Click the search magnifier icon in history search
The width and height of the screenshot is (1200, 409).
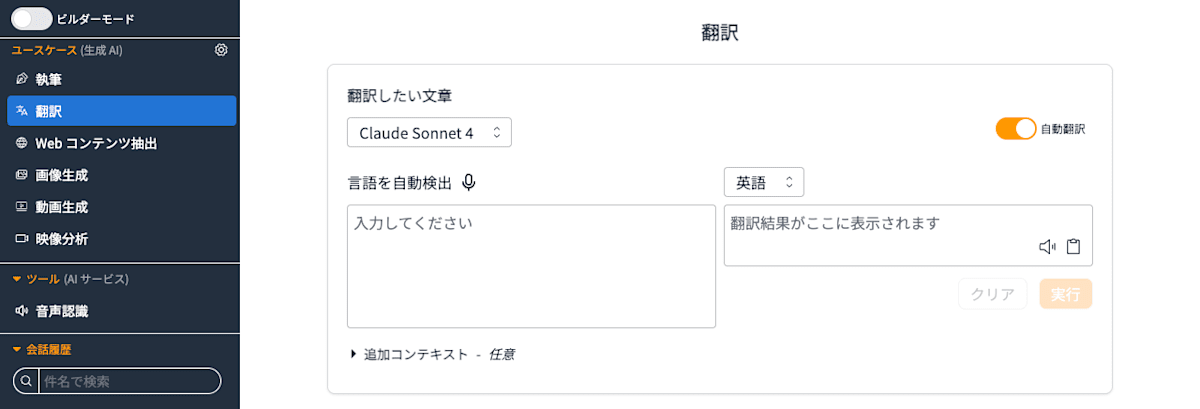coord(26,381)
